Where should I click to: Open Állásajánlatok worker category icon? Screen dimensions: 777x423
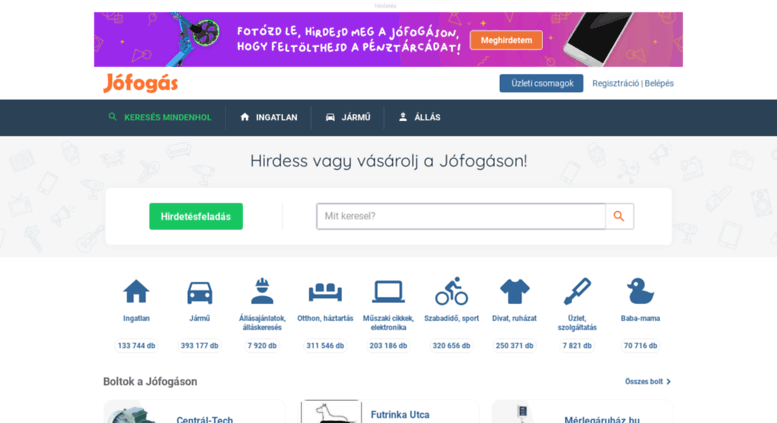click(262, 291)
